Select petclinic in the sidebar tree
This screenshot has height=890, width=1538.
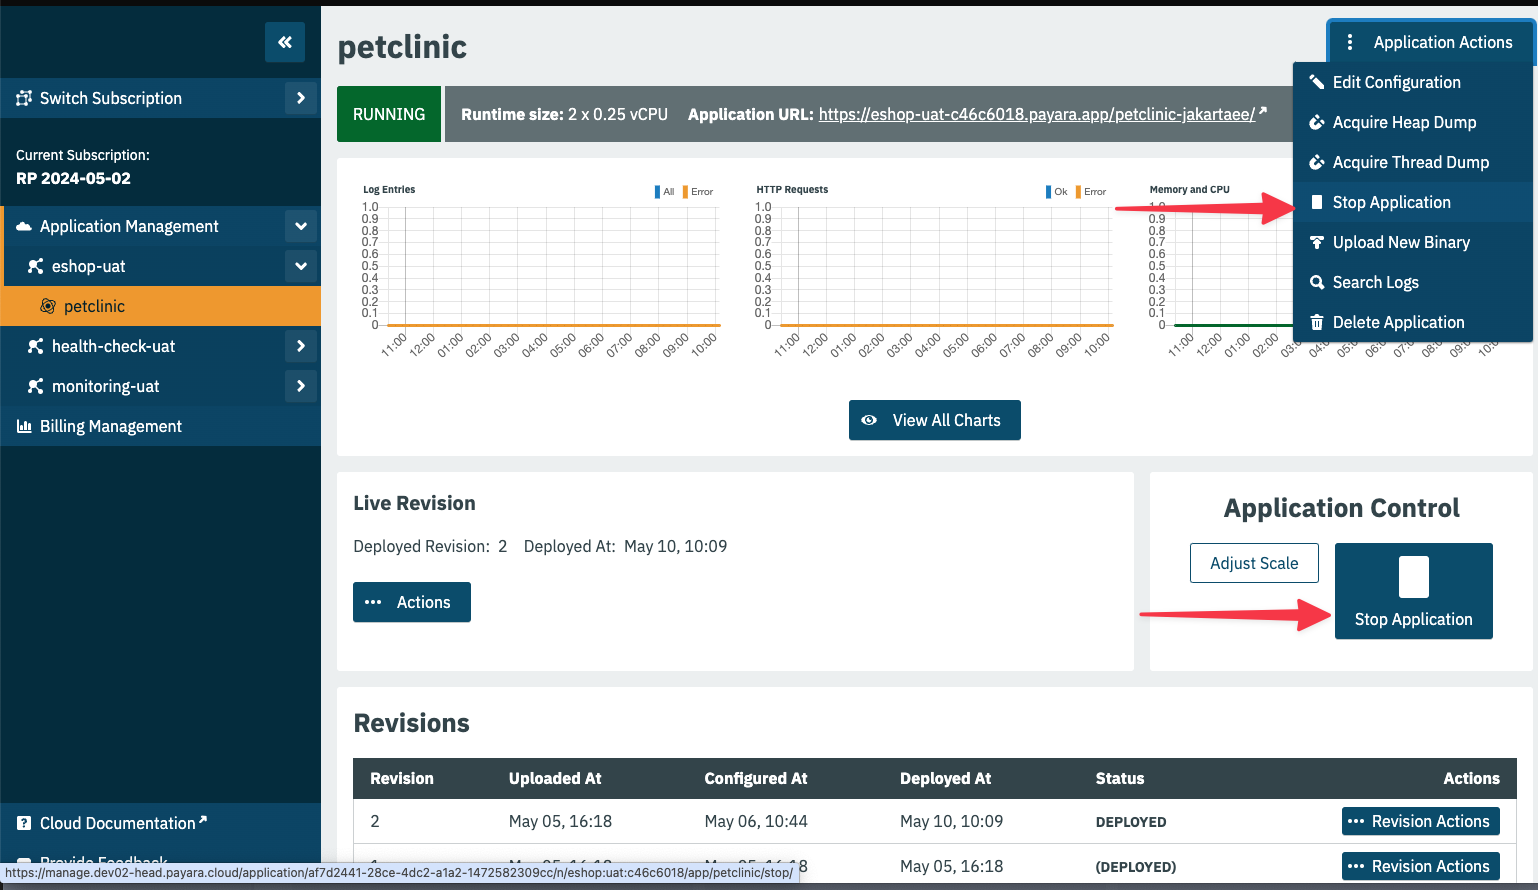click(94, 306)
